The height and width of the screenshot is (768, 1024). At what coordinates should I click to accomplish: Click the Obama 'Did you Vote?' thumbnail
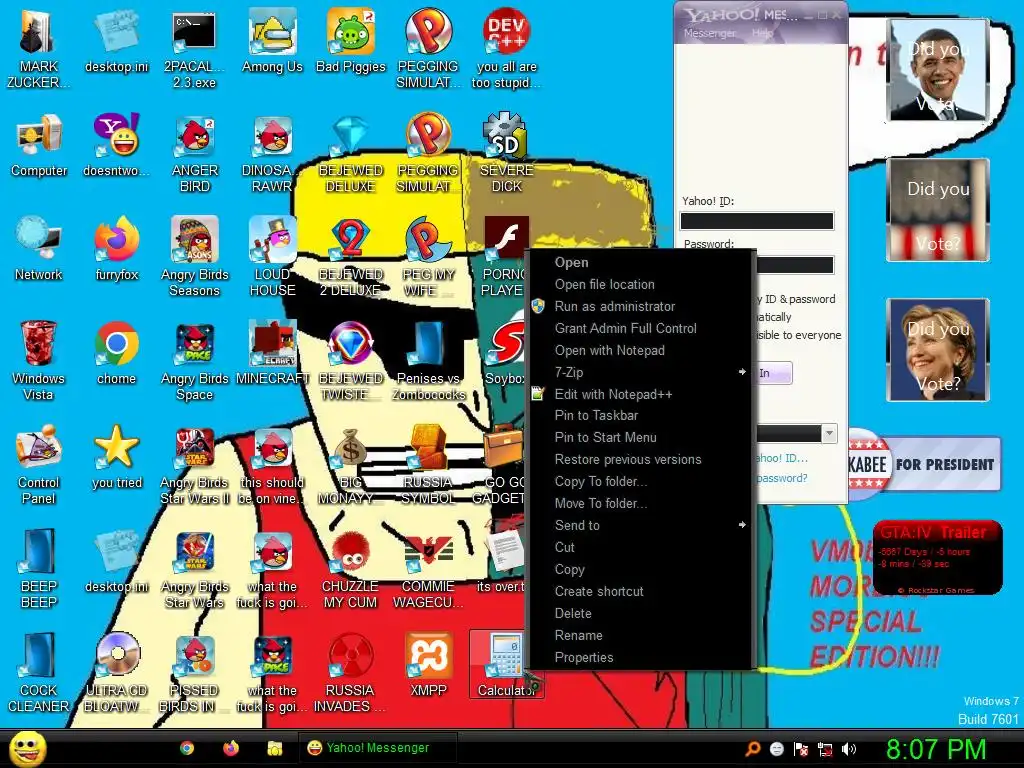tap(938, 70)
